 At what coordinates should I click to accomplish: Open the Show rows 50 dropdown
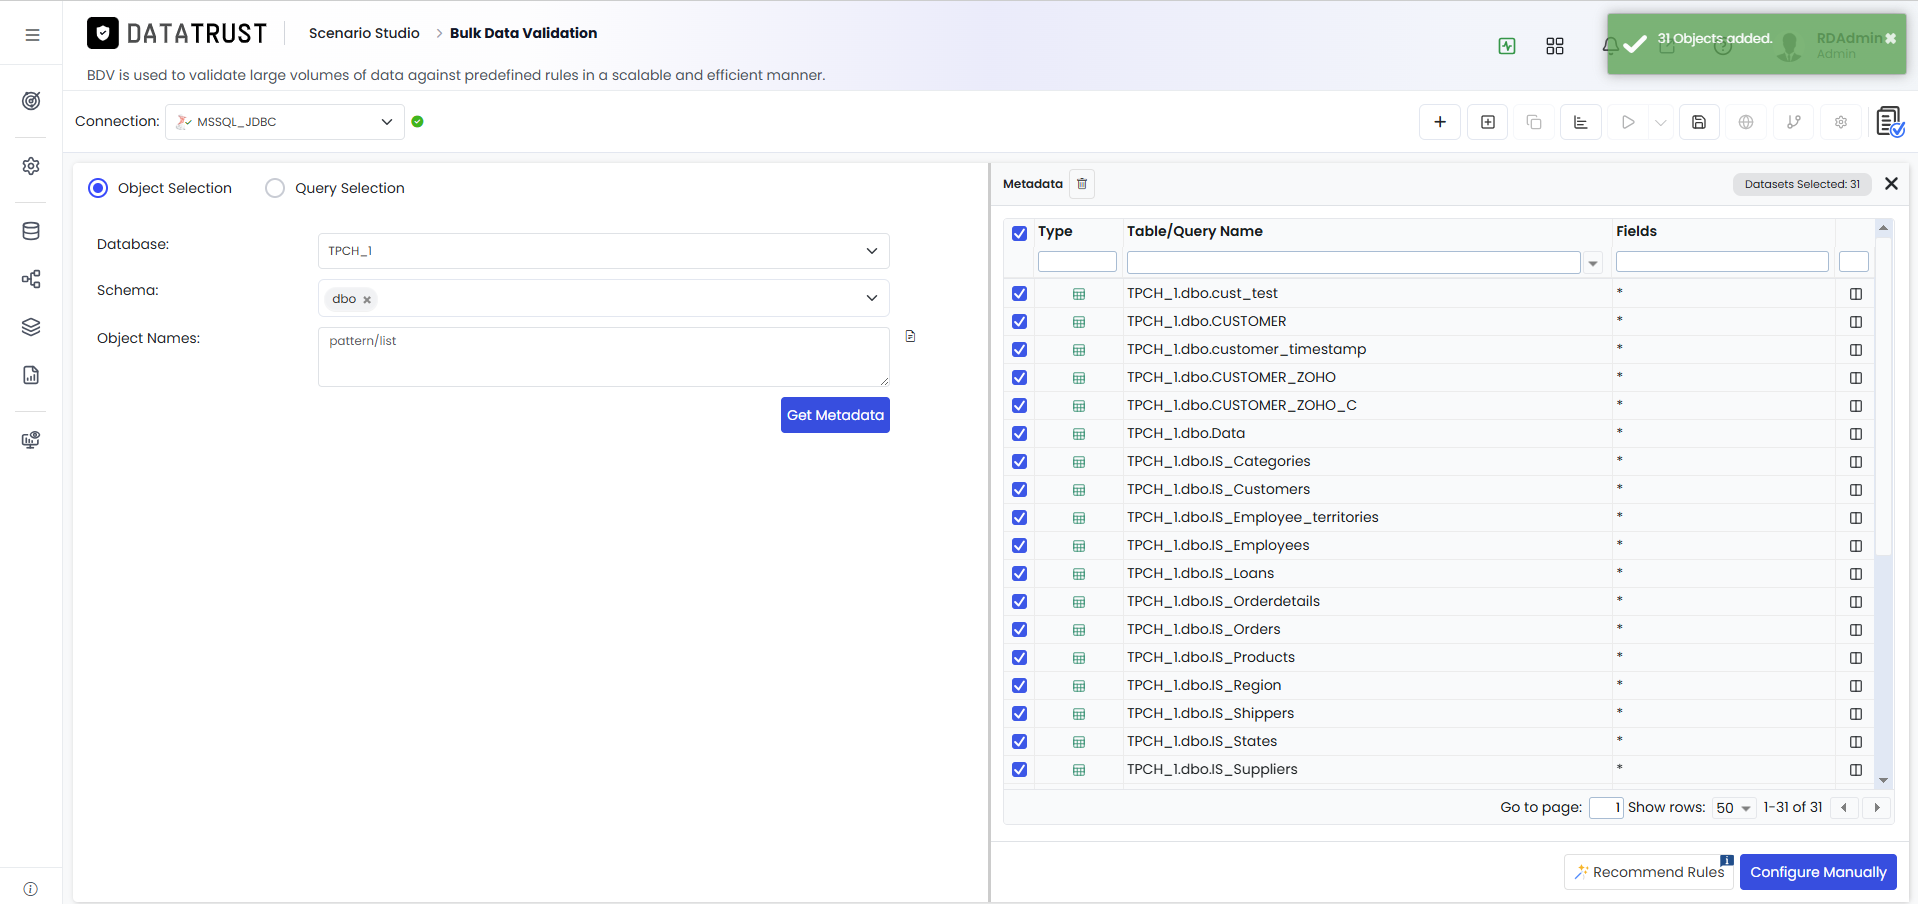click(x=1733, y=808)
